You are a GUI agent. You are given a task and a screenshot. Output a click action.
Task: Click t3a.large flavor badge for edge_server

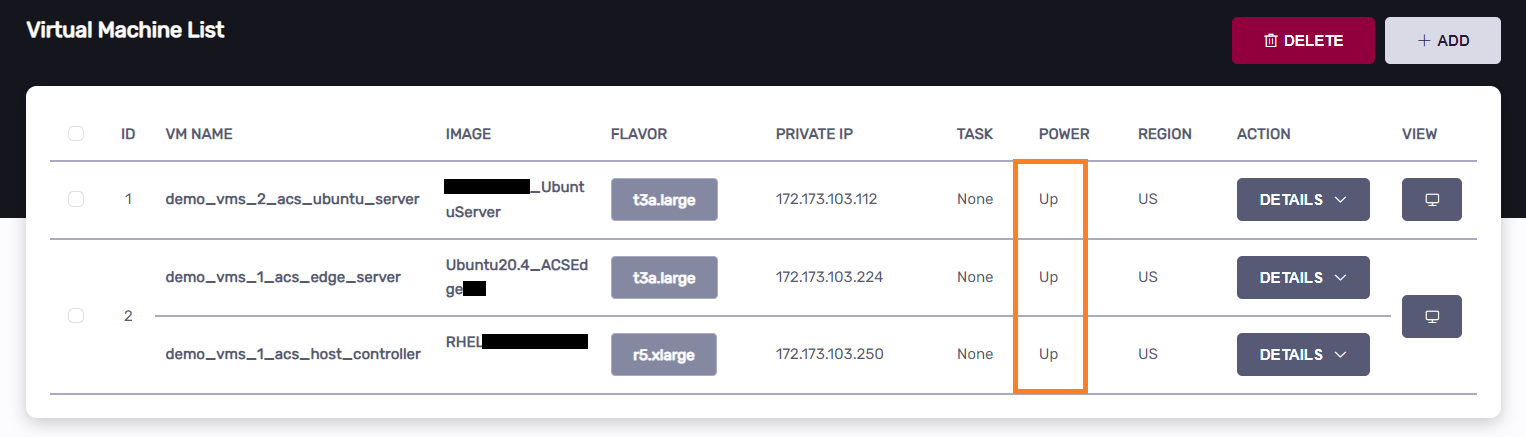point(663,277)
